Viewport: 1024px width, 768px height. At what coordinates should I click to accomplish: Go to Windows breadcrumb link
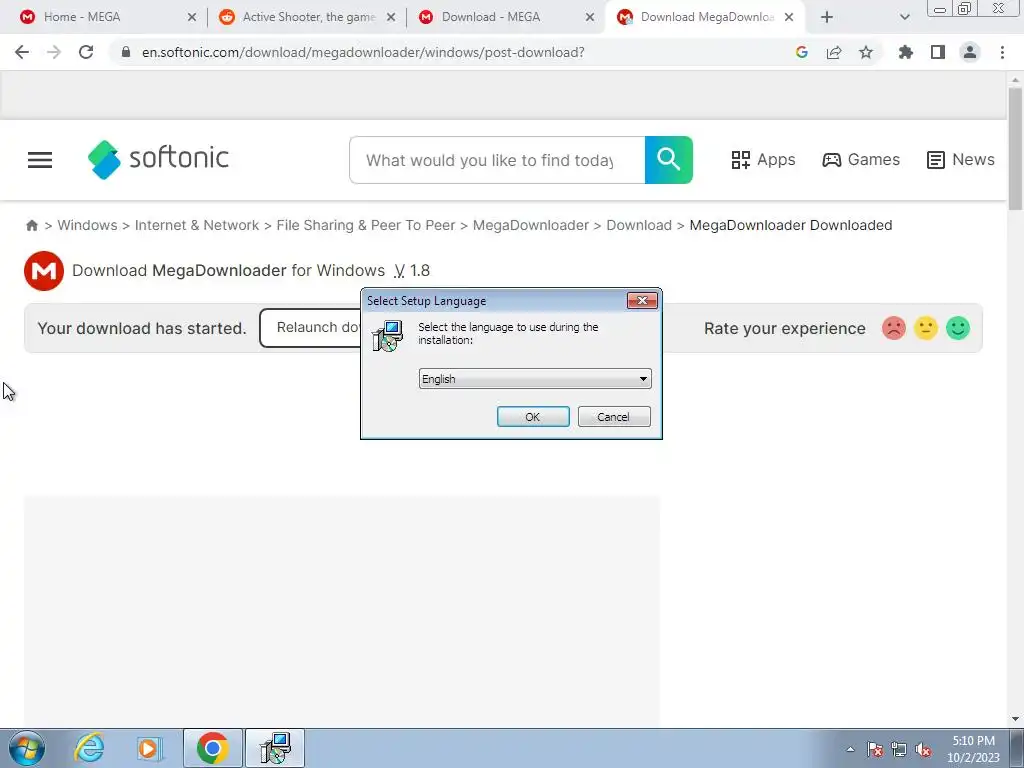(88, 225)
